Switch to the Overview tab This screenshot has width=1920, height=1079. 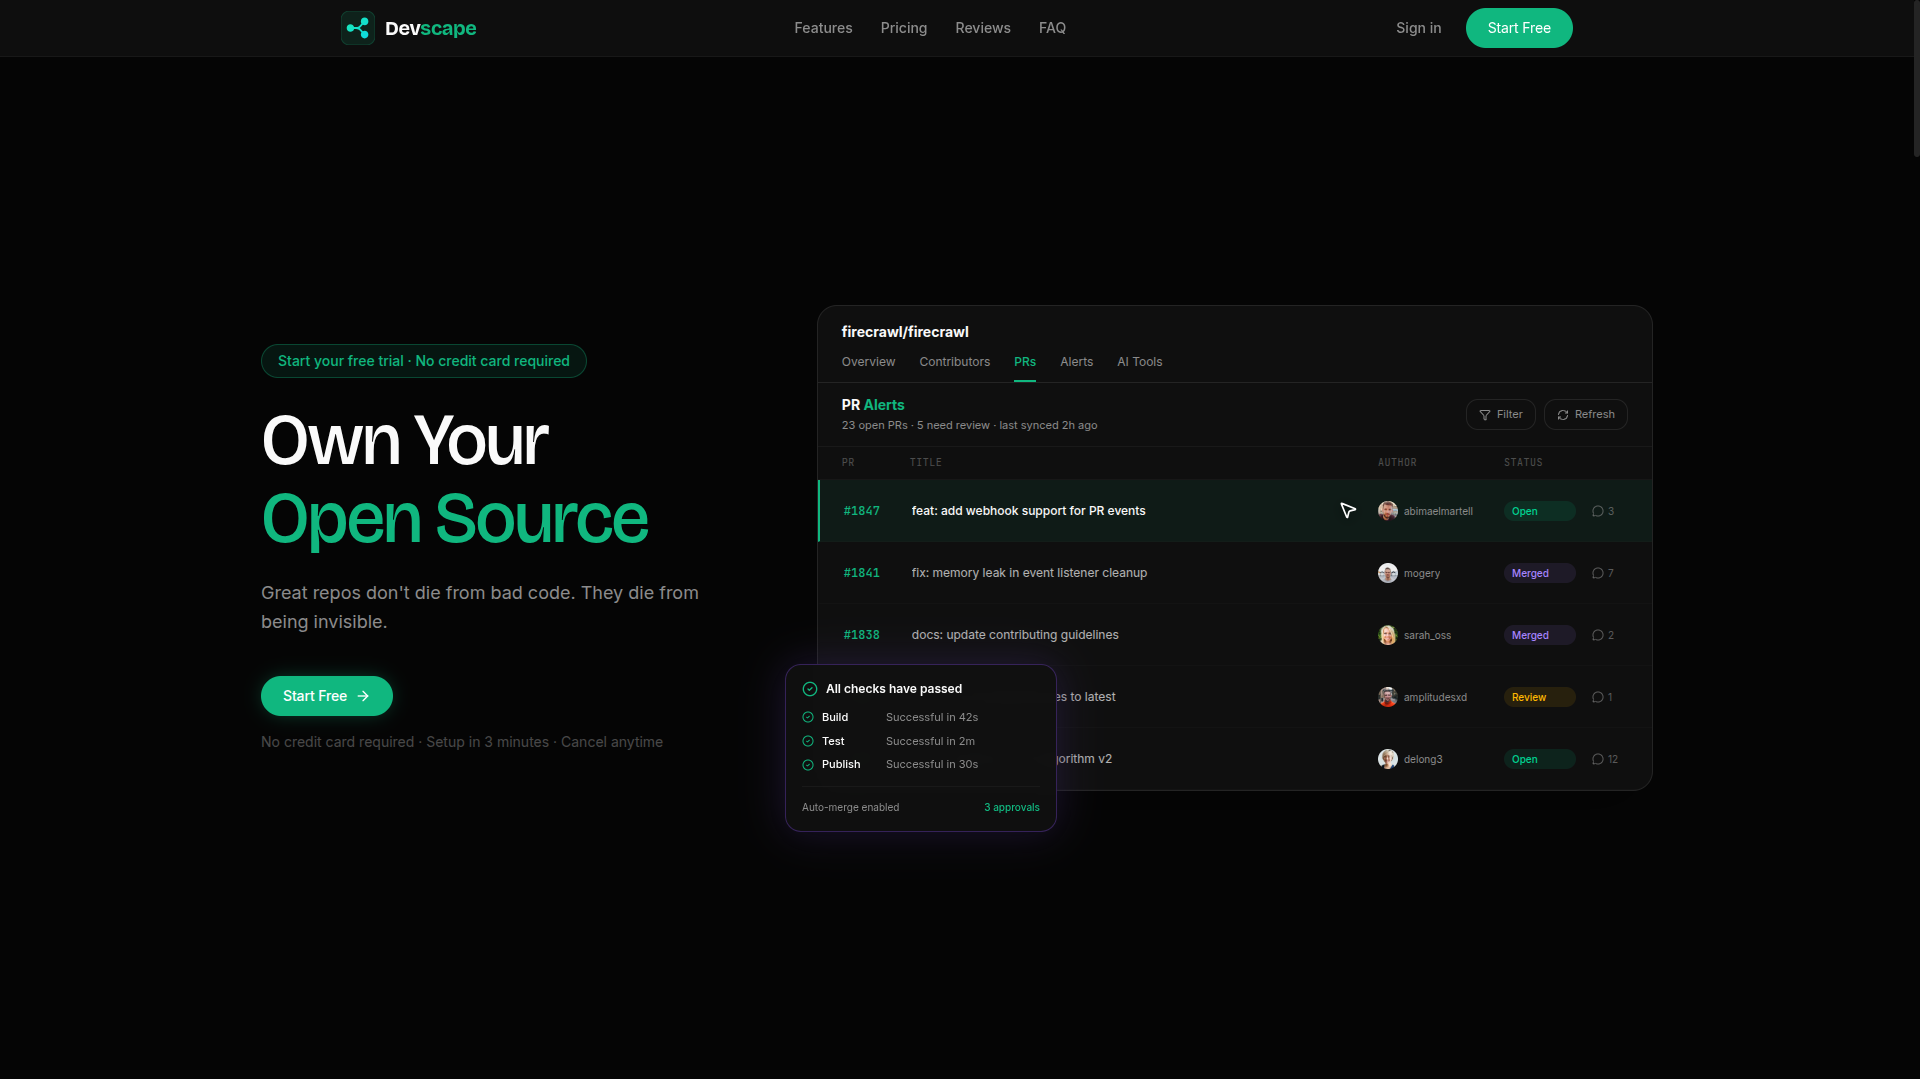point(868,362)
